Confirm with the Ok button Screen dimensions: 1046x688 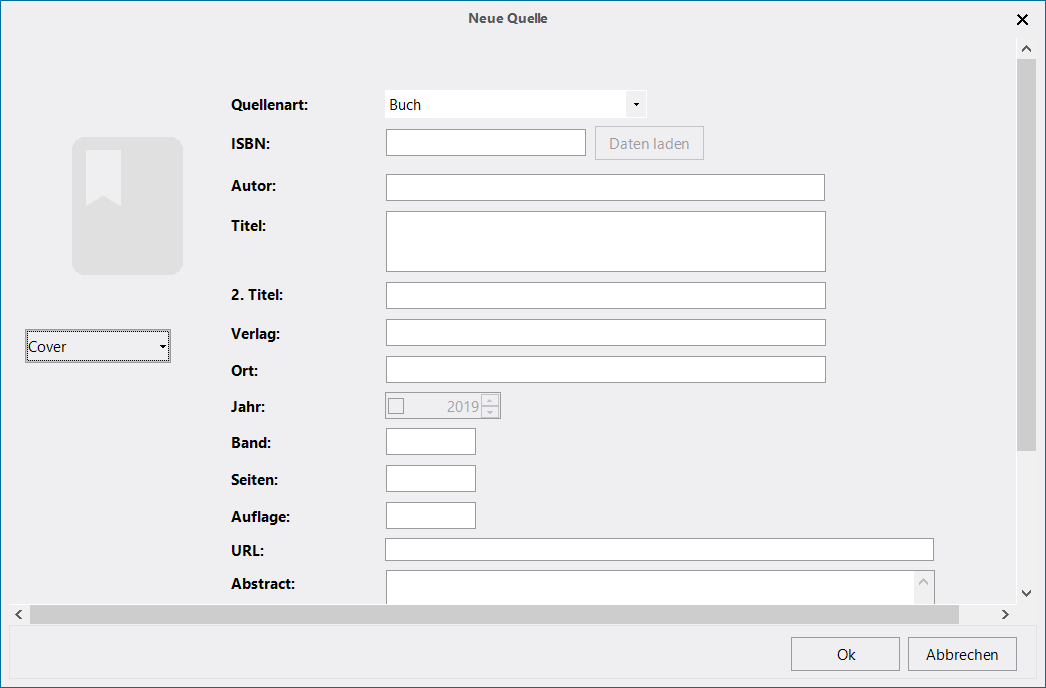845,654
